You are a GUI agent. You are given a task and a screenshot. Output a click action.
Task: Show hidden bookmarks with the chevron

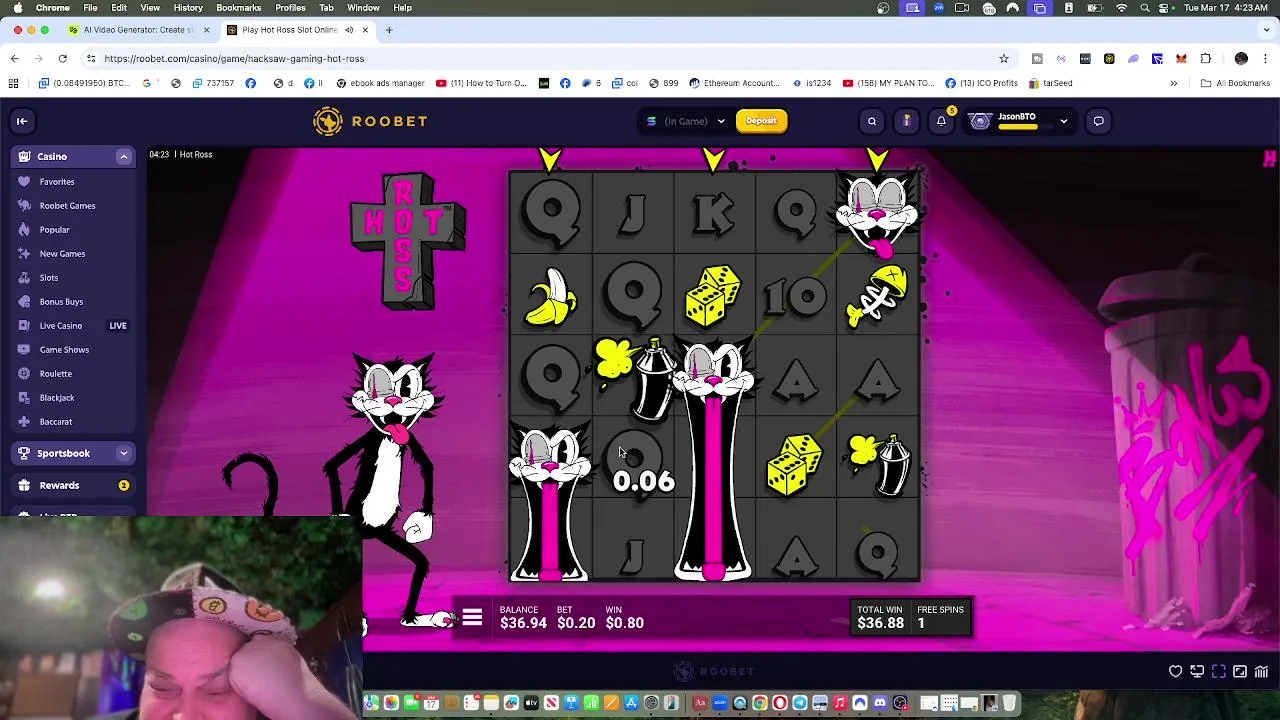(1173, 83)
